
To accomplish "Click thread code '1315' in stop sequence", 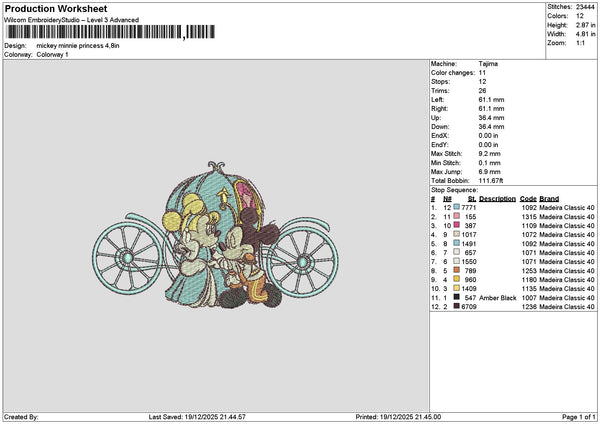I will click(529, 217).
